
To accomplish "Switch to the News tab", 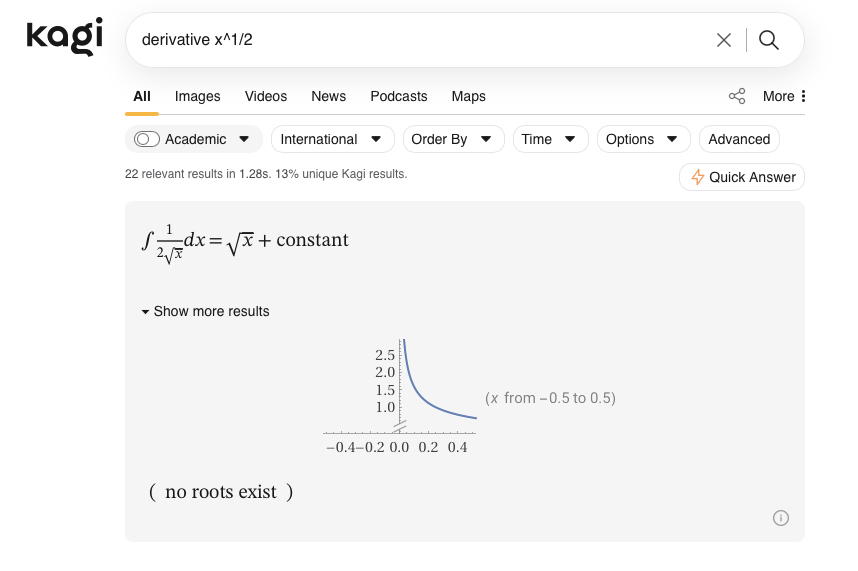I will pyautogui.click(x=328, y=96).
